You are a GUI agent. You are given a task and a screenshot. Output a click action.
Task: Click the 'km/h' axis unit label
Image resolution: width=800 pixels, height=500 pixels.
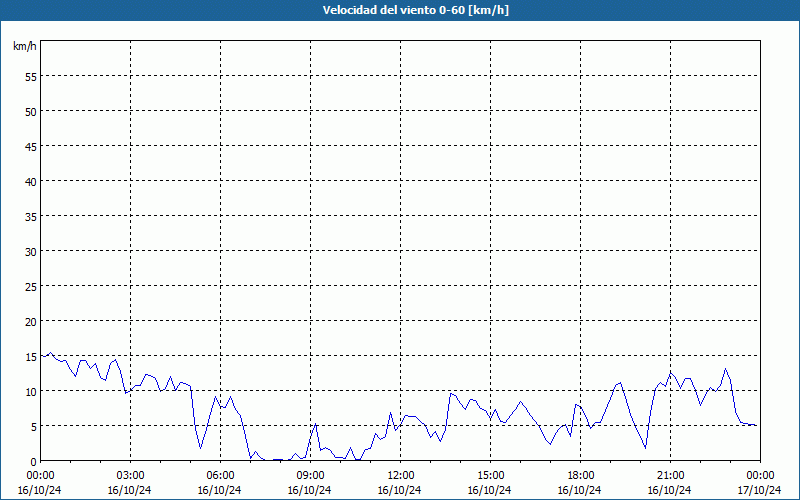coord(24,46)
